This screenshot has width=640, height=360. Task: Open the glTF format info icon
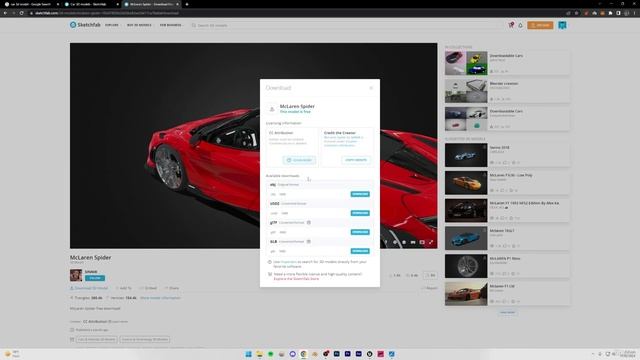tap(309, 222)
